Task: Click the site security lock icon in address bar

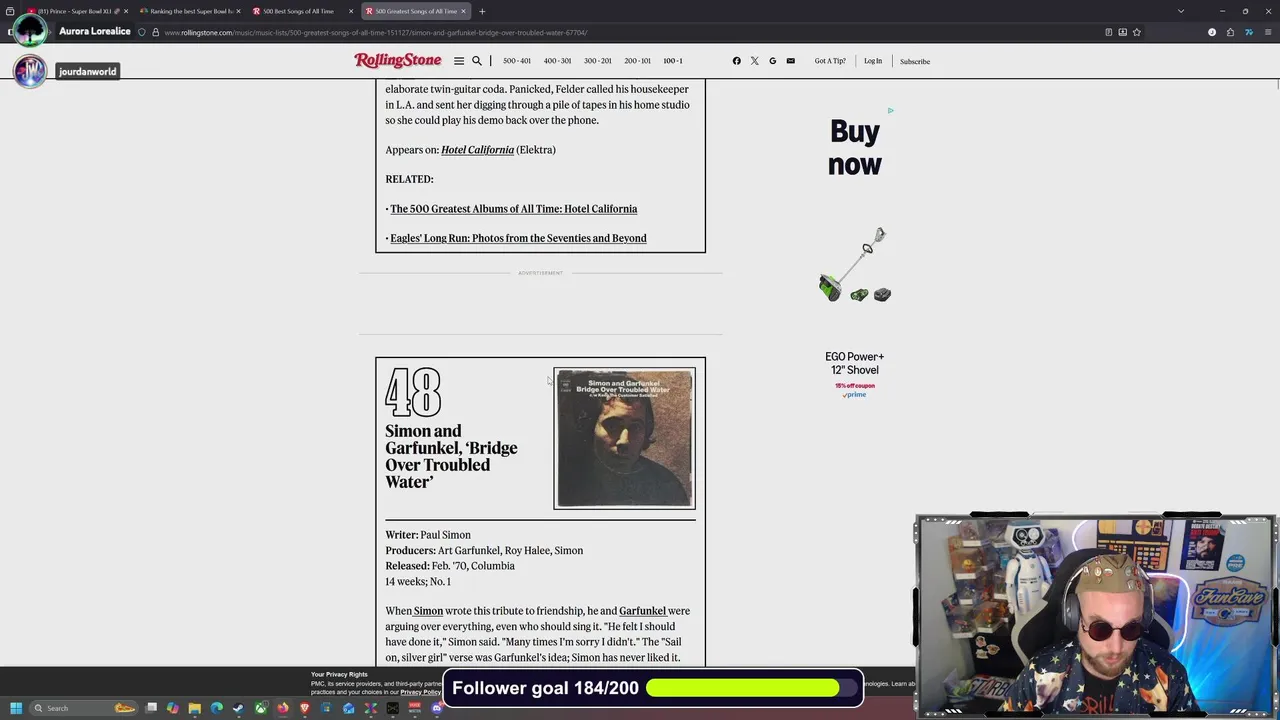Action: pos(155,32)
